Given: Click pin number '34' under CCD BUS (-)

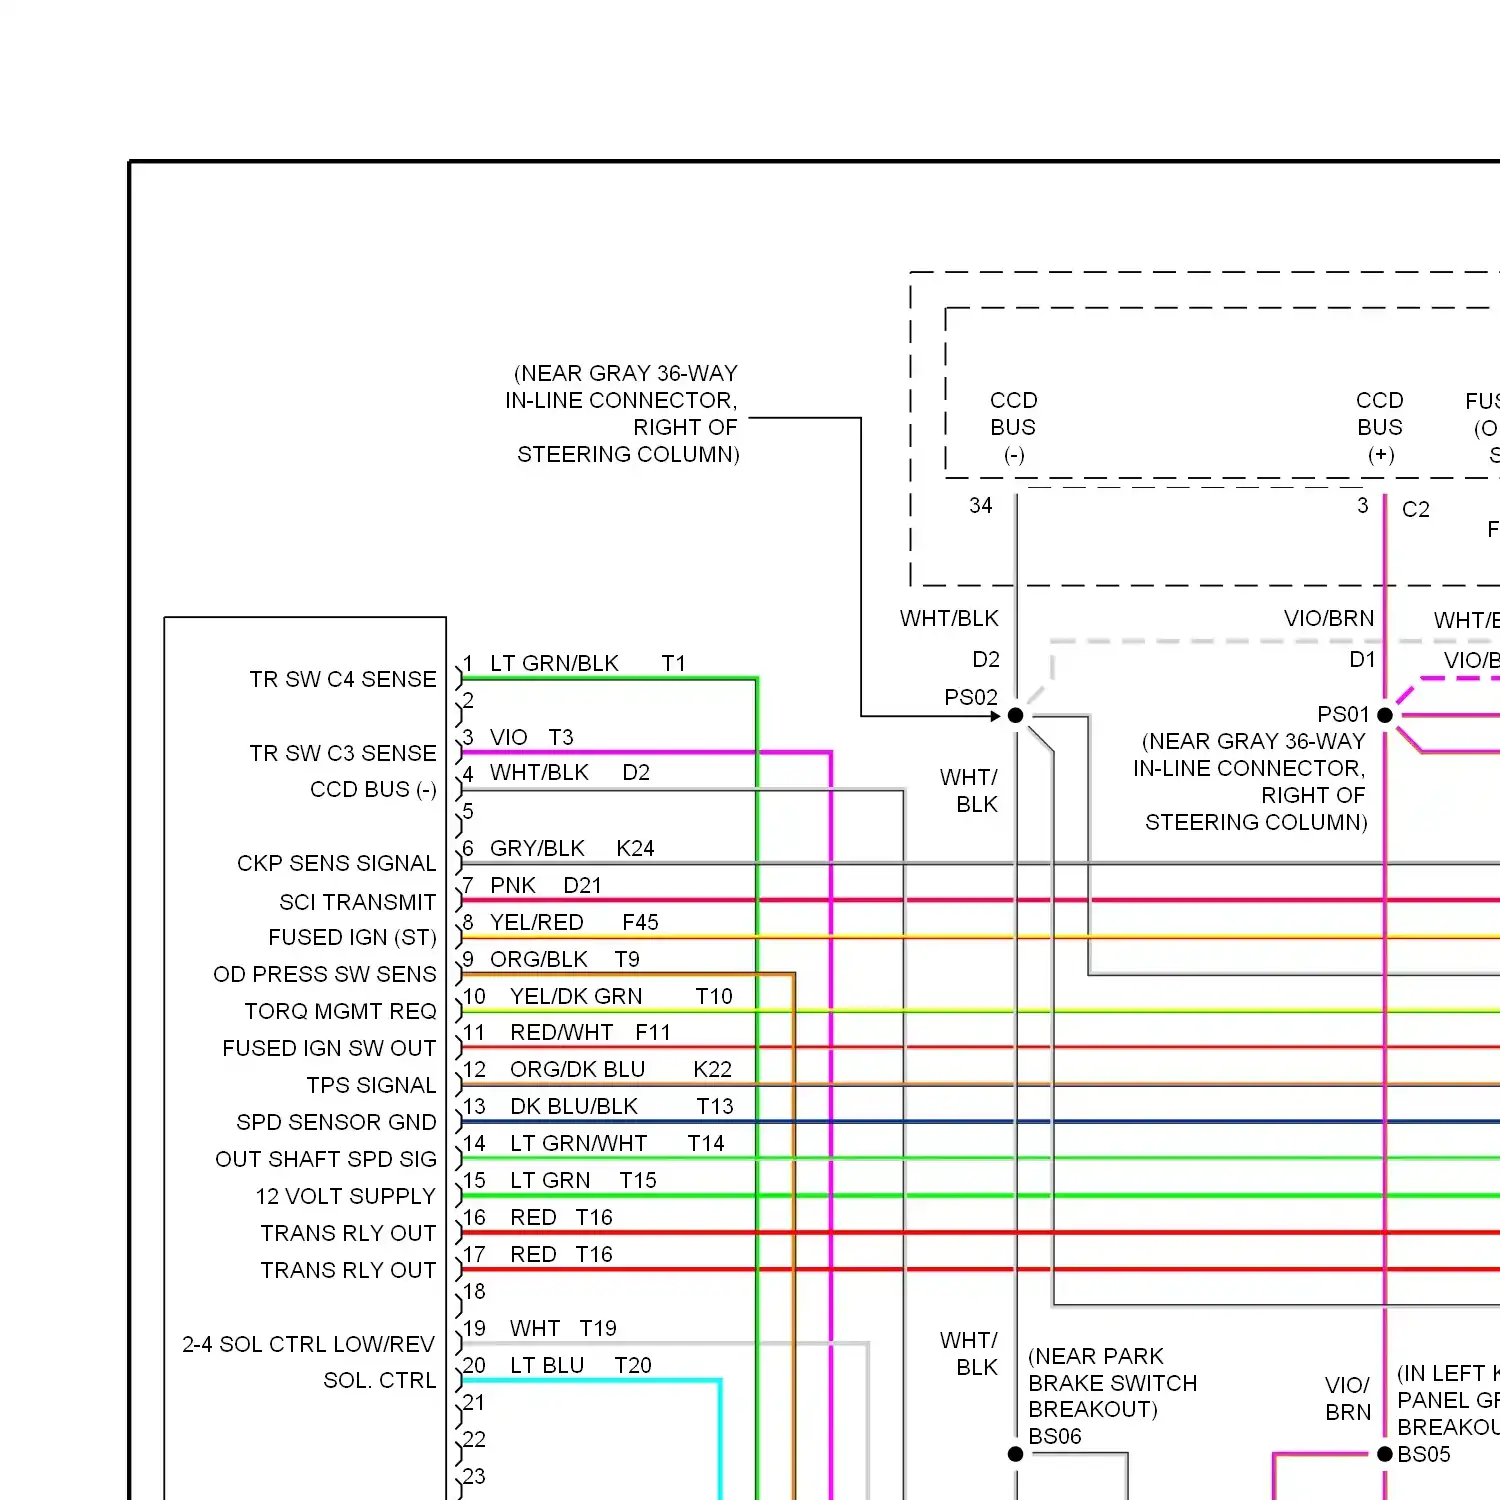Looking at the screenshot, I should click(981, 505).
